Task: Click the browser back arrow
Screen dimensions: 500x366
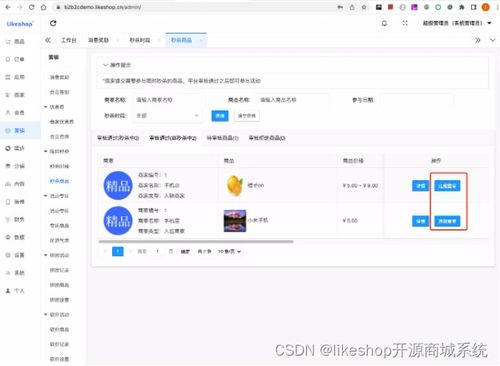Action: coord(8,7)
